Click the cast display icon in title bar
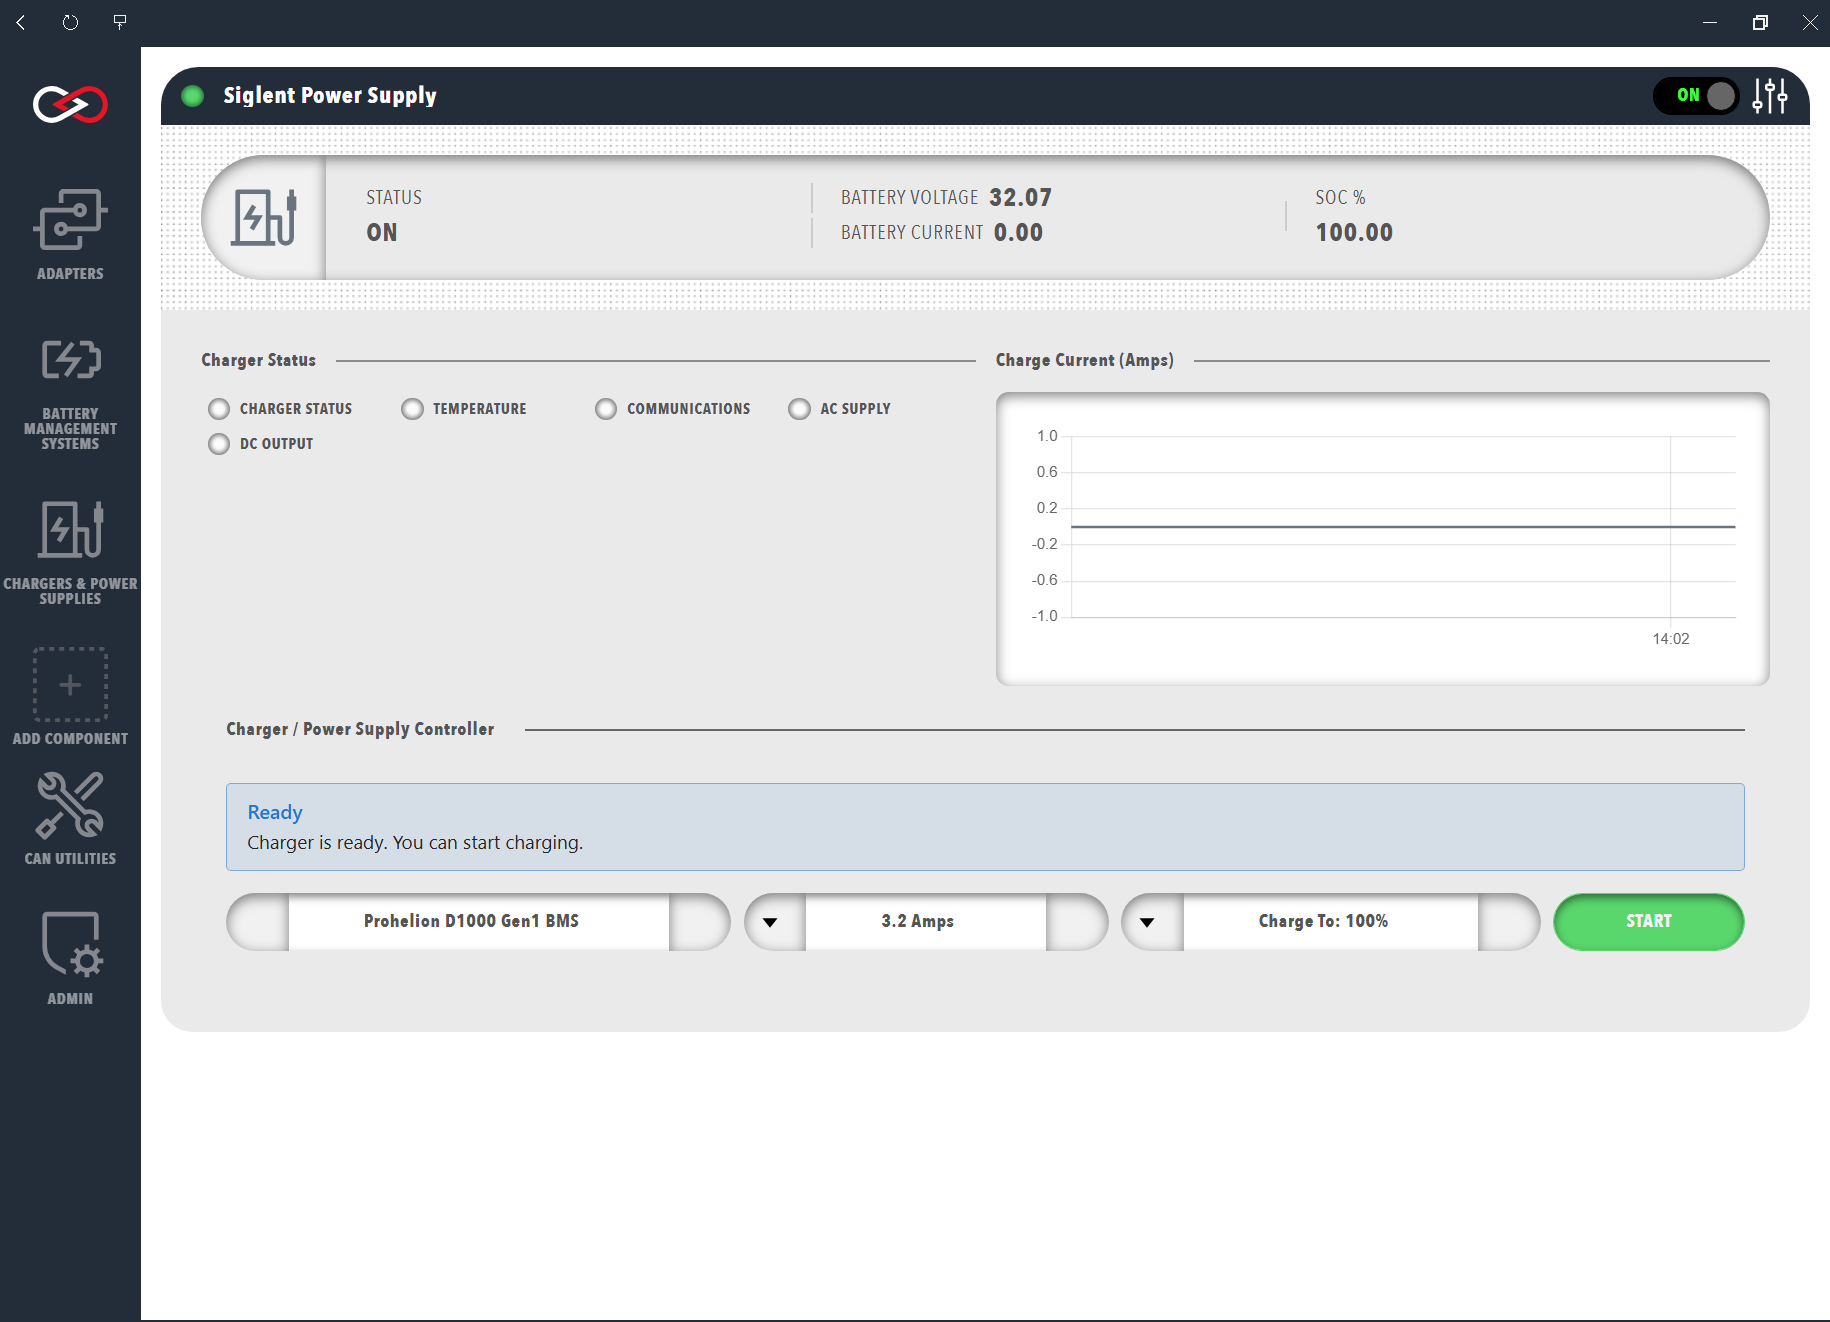The height and width of the screenshot is (1322, 1830). [120, 22]
